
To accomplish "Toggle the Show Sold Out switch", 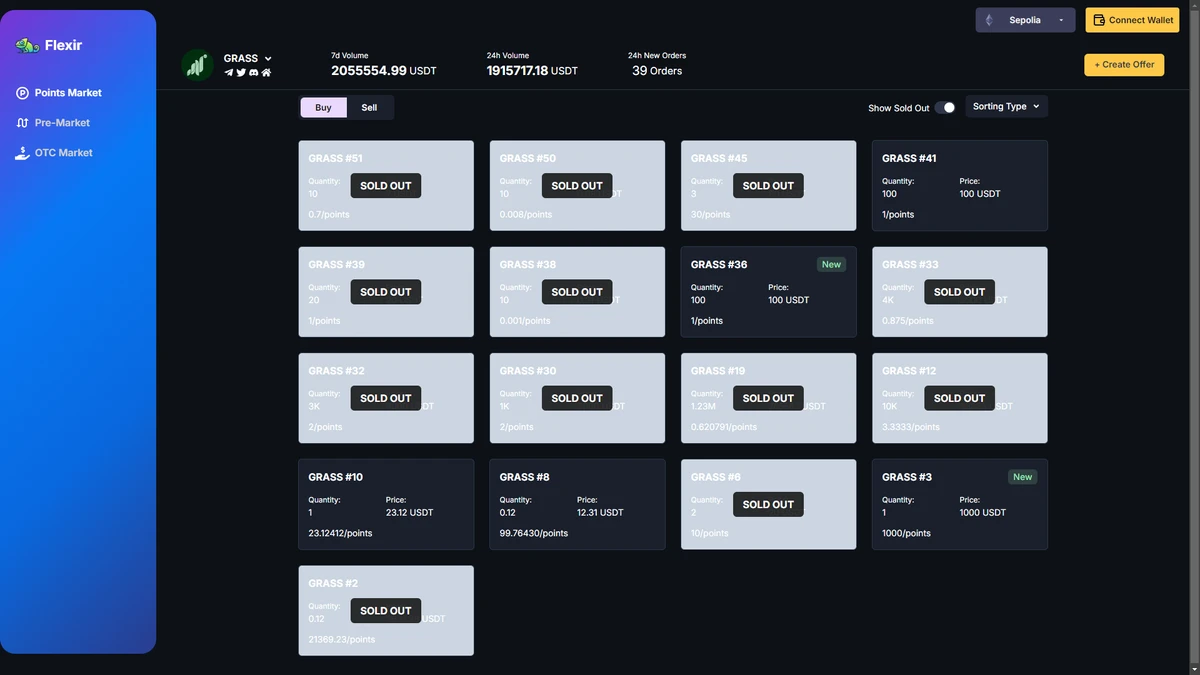I will (x=945, y=107).
